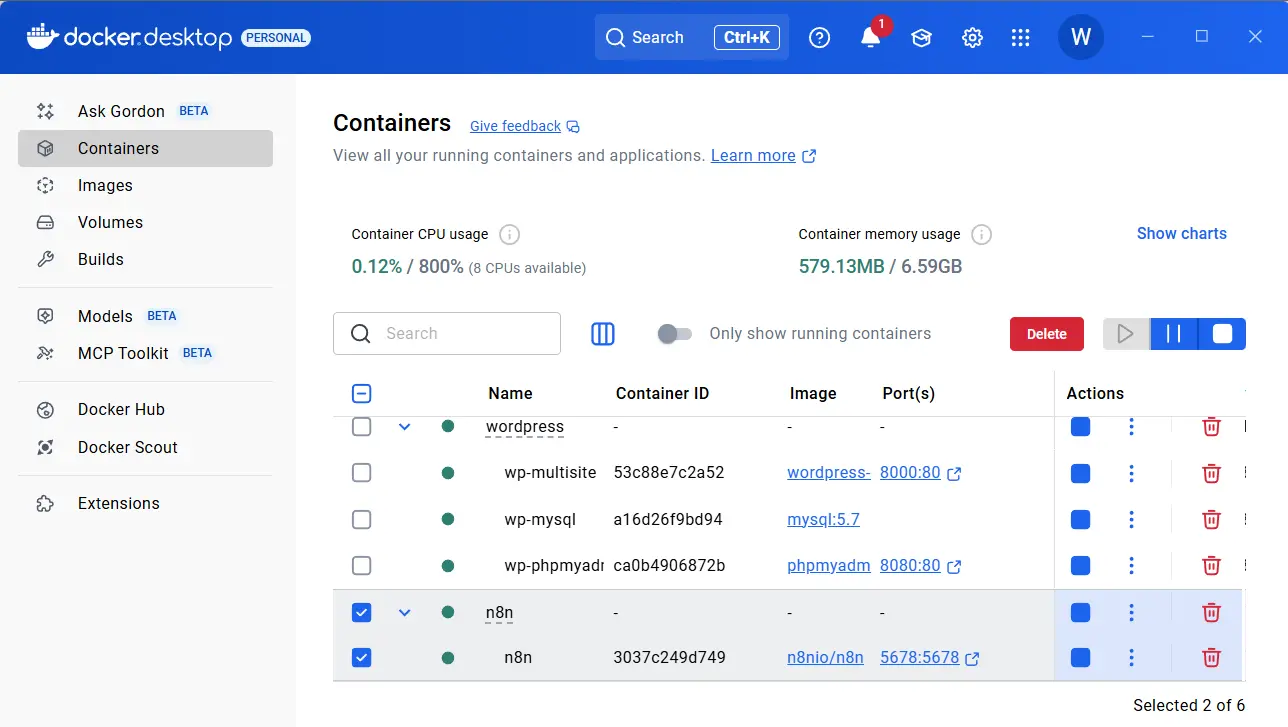
Task: Go to Builds in sidebar
Action: point(145,259)
